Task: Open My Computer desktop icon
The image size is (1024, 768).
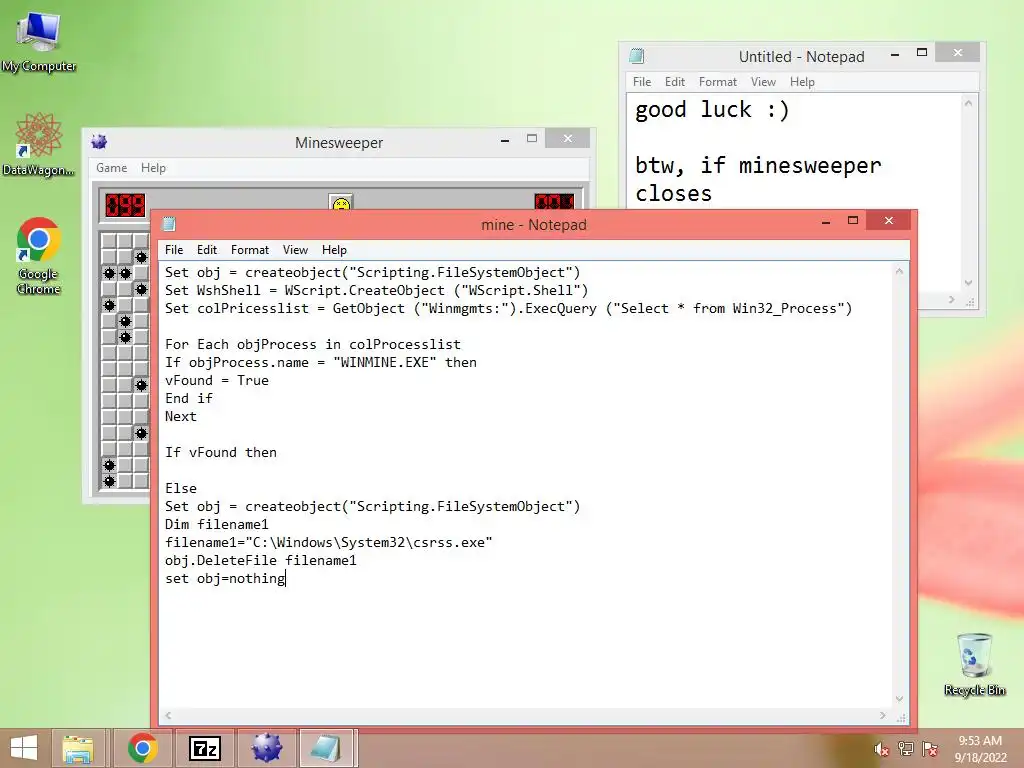Action: pos(39,40)
